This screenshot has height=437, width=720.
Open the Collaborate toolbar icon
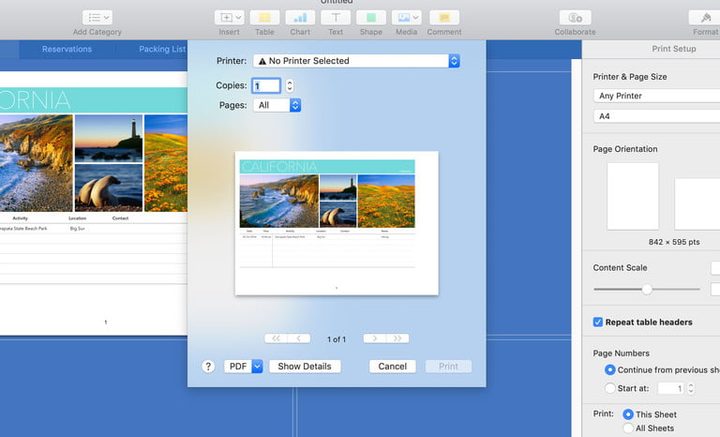pos(575,18)
